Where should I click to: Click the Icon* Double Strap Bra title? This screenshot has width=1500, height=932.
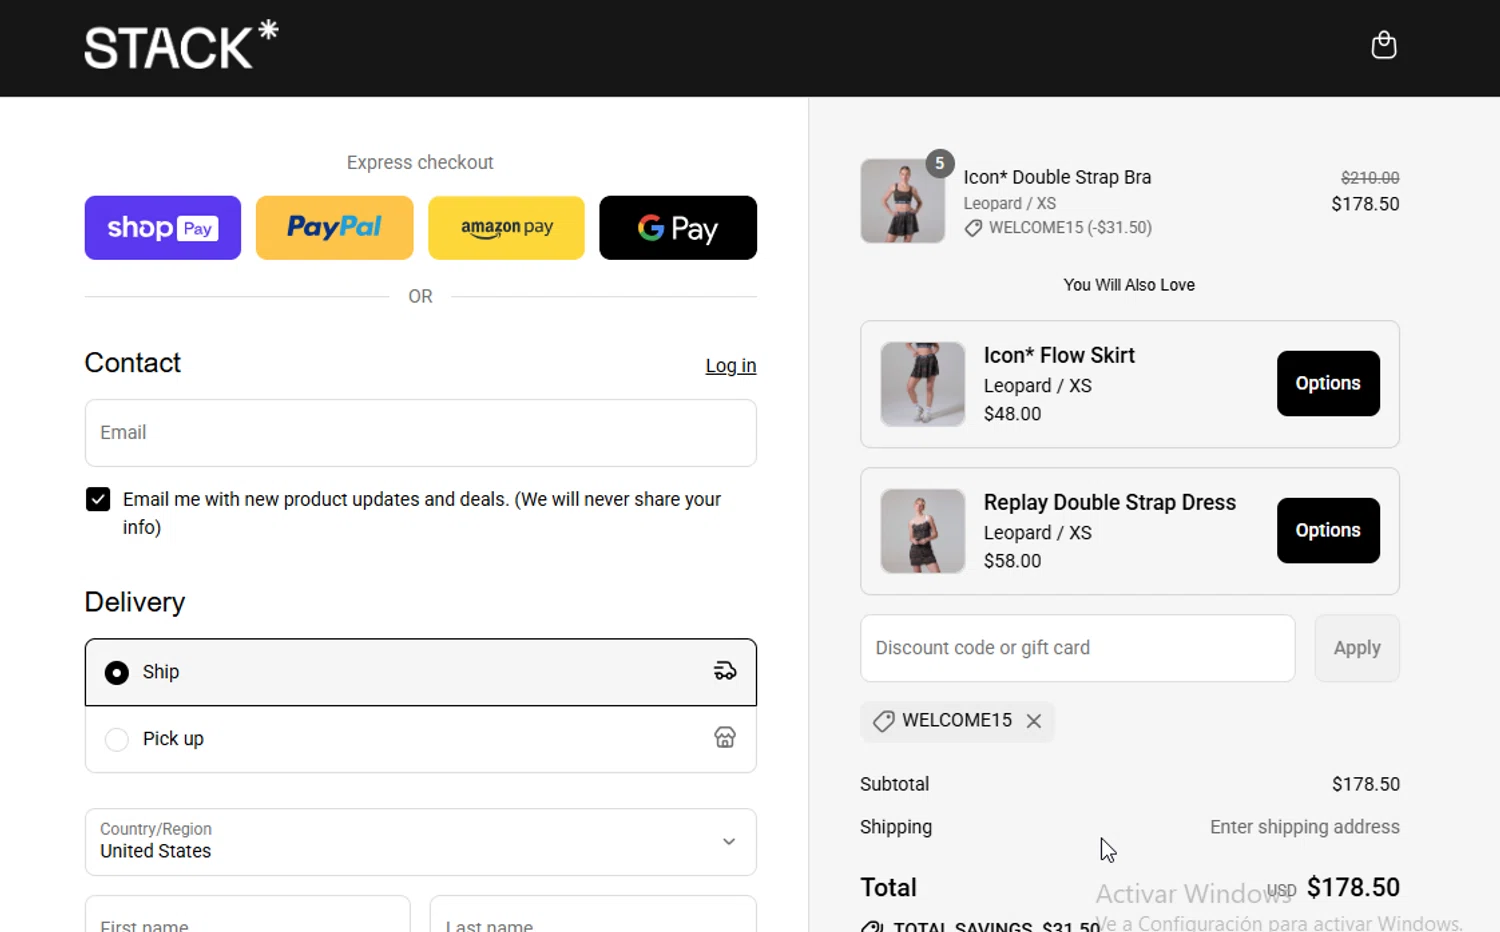point(1057,177)
